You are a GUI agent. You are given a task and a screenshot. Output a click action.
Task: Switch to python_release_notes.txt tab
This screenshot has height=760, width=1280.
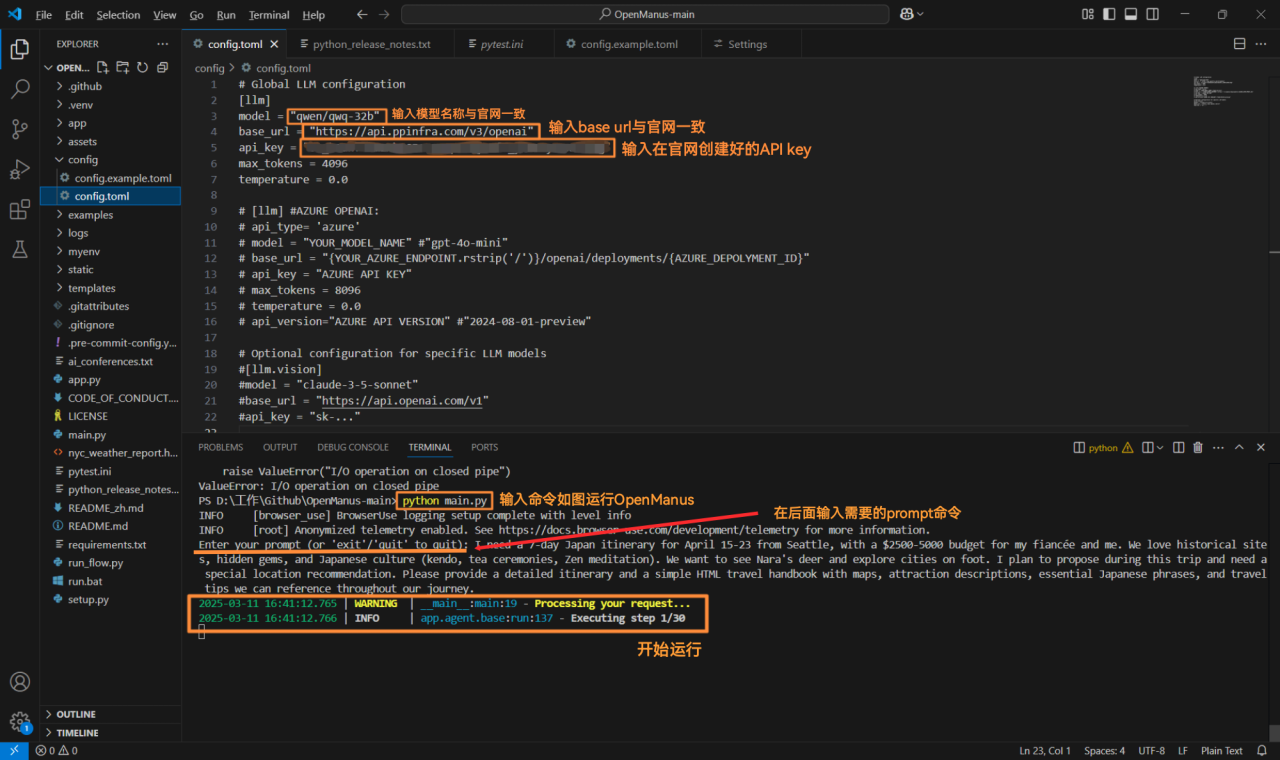point(371,44)
